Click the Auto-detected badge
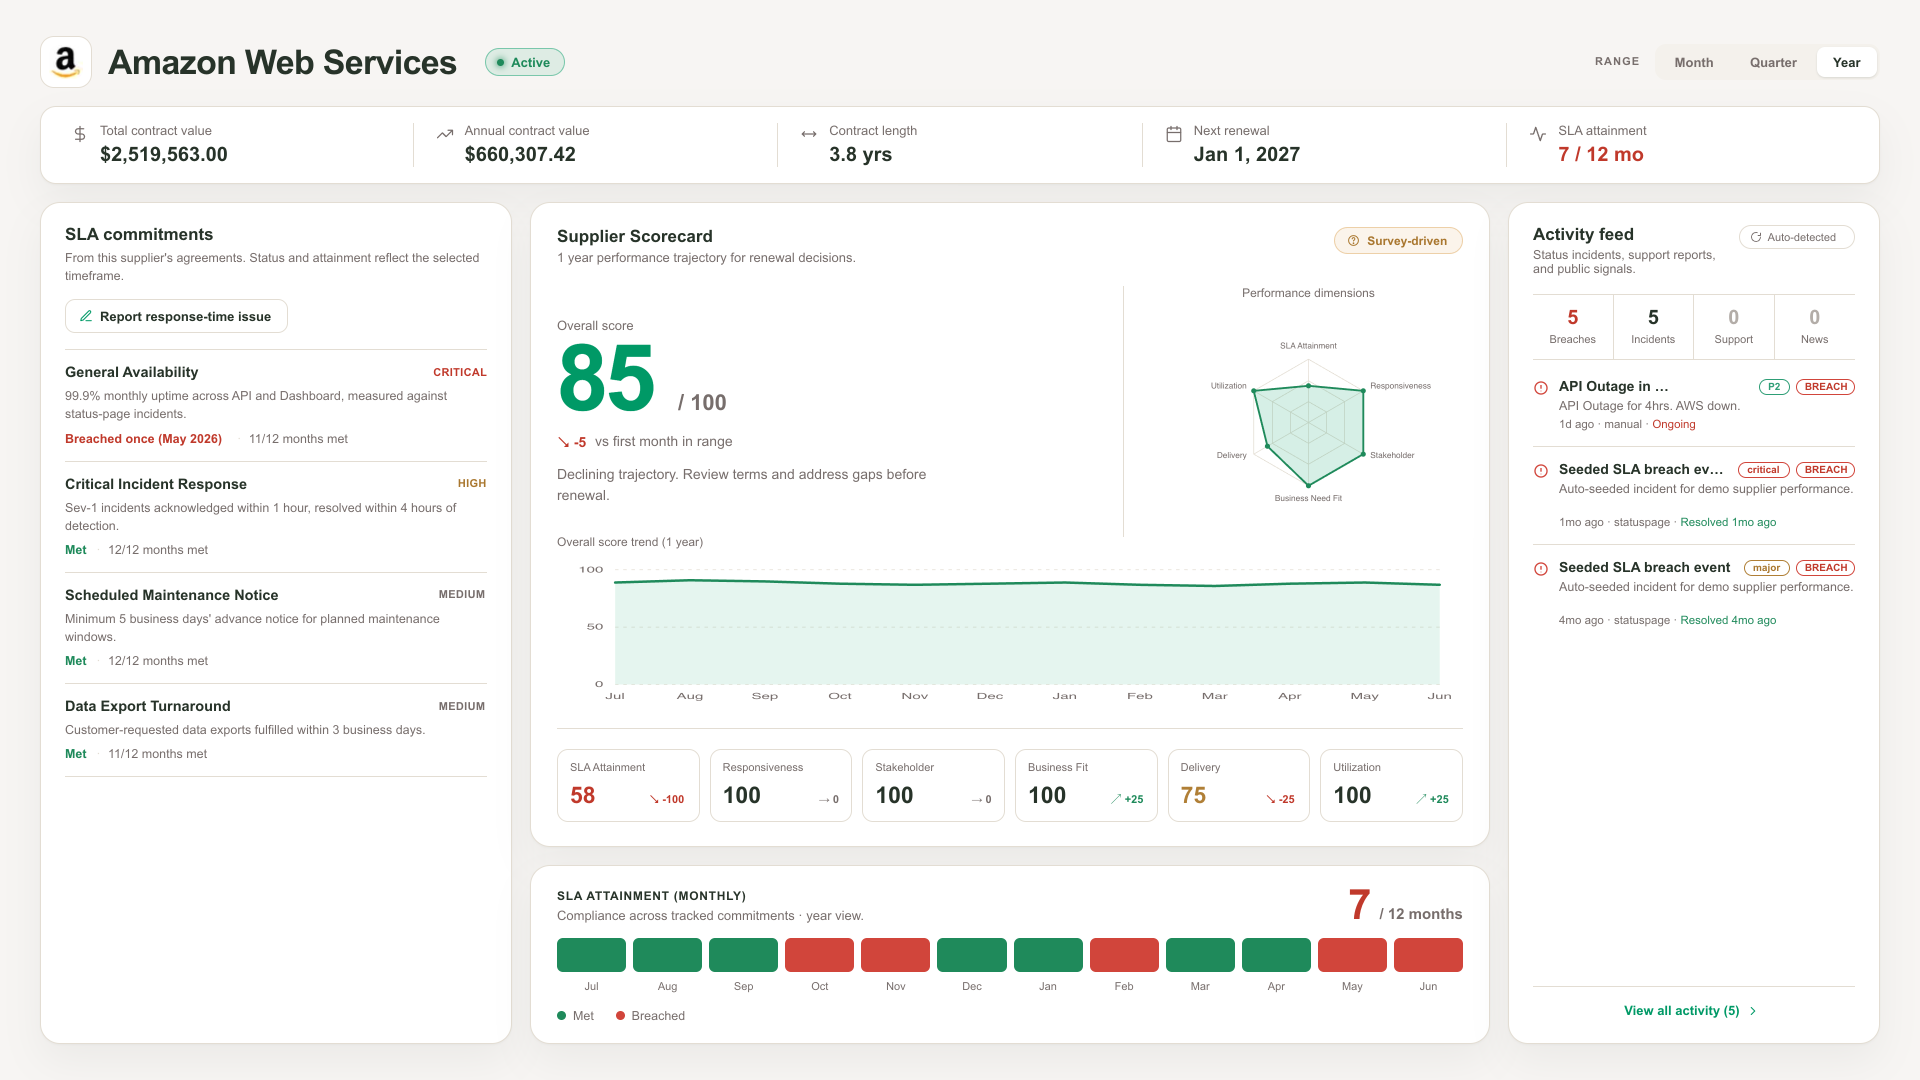 [1797, 237]
